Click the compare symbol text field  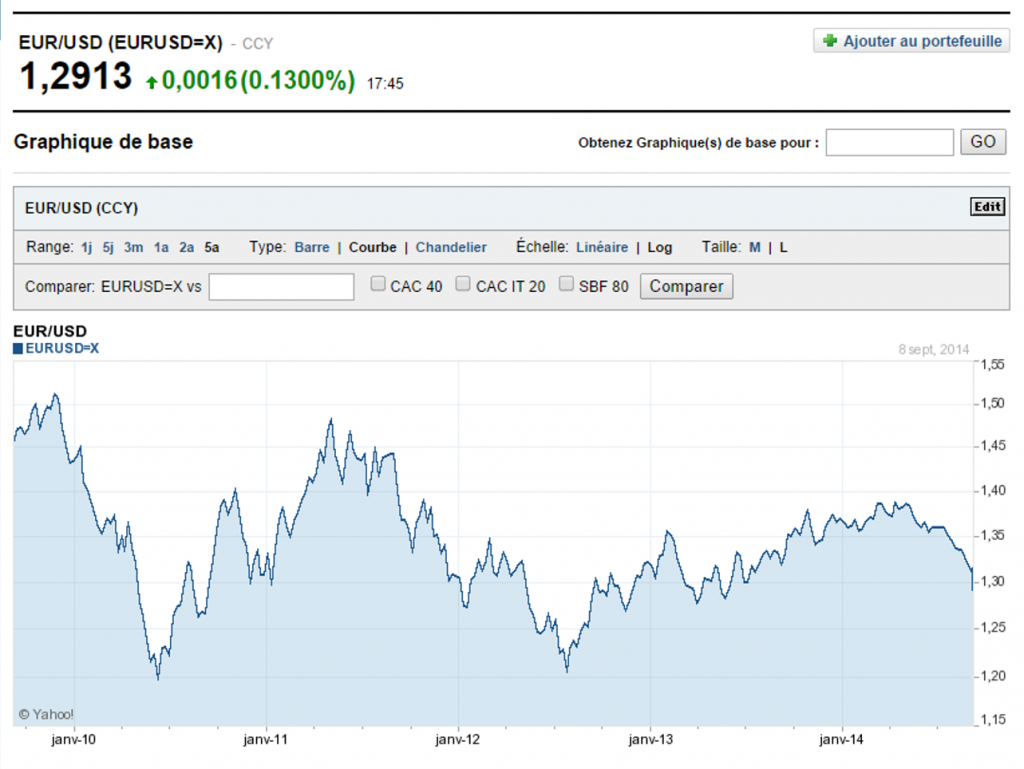281,287
